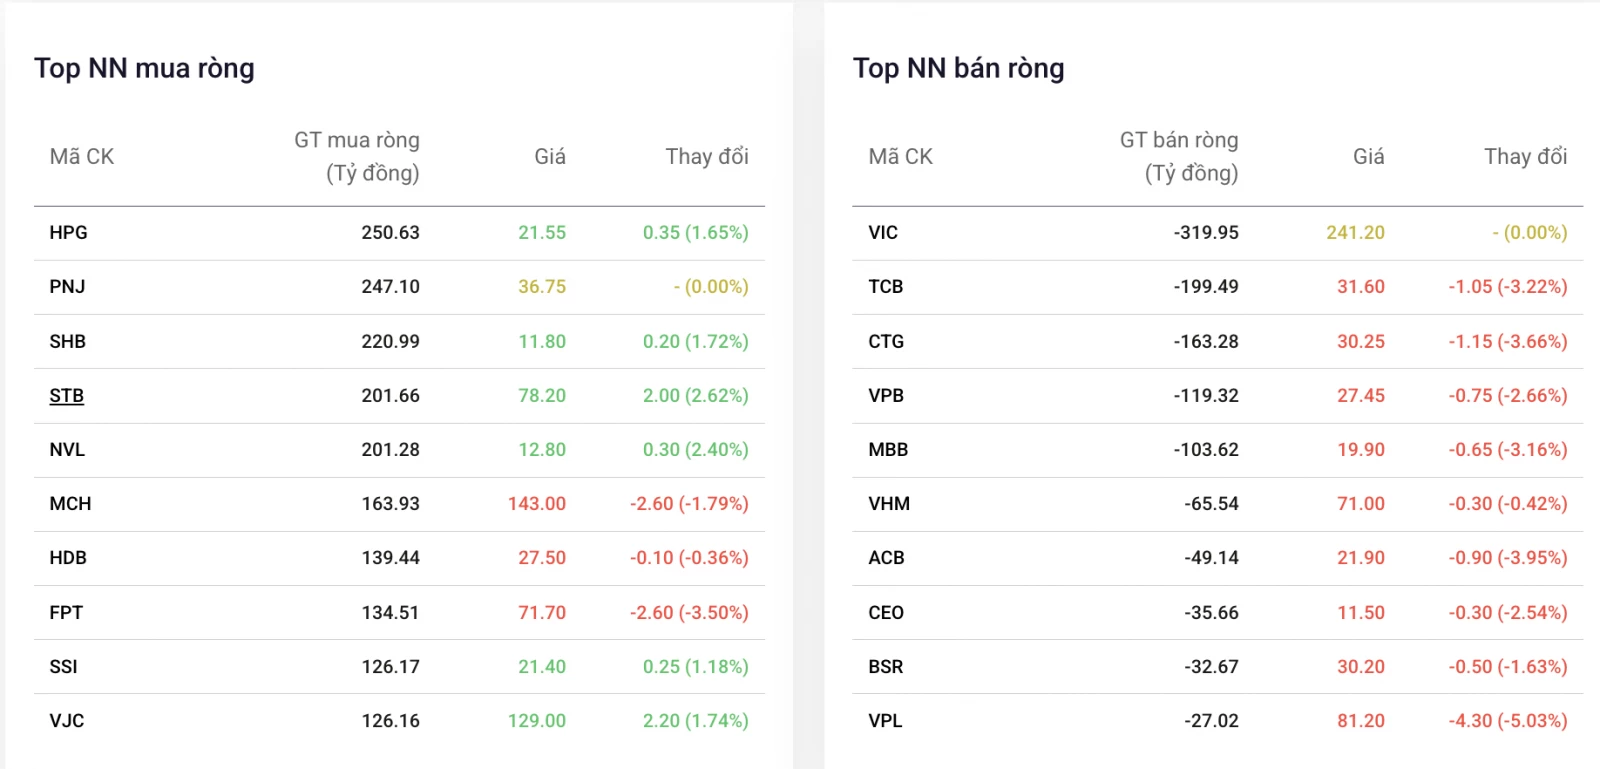Screen dimensions: 1600x769
Task: Select CTG change -1.15 (-3.66%)
Action: pyautogui.click(x=1508, y=342)
